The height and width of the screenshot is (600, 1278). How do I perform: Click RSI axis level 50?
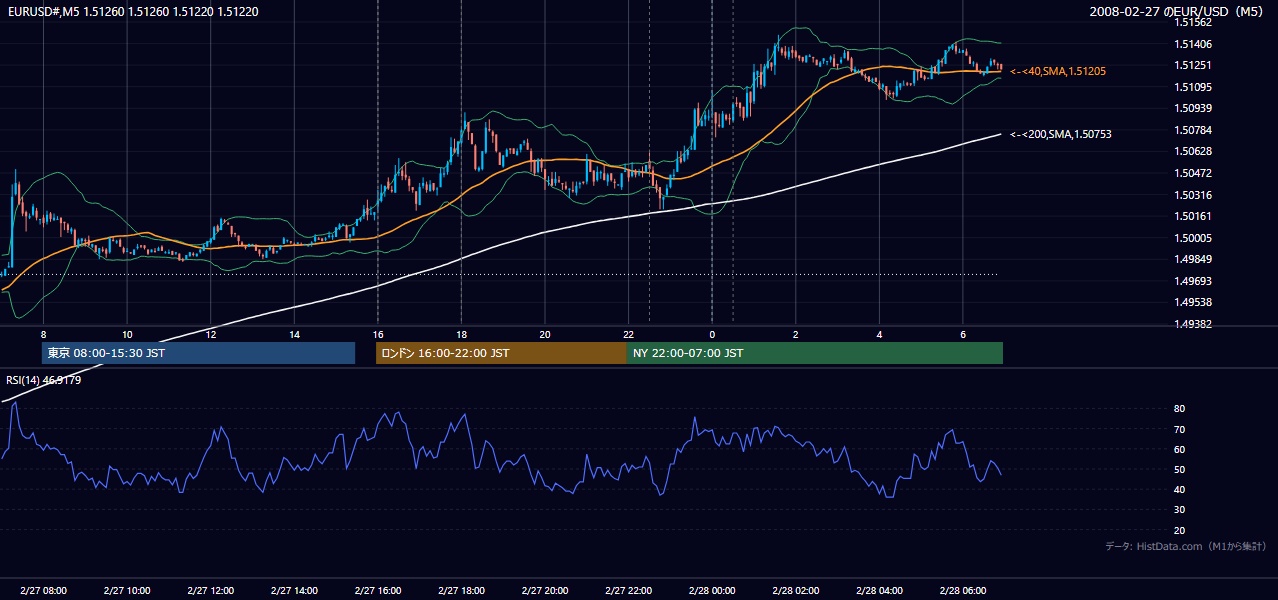point(1179,470)
